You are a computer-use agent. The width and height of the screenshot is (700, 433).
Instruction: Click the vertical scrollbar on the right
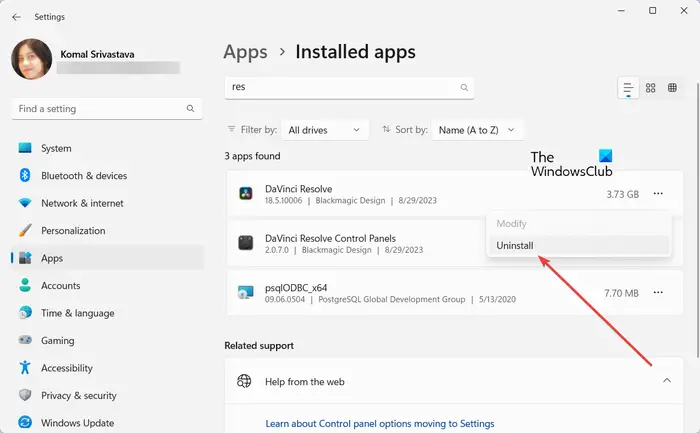pos(697,219)
